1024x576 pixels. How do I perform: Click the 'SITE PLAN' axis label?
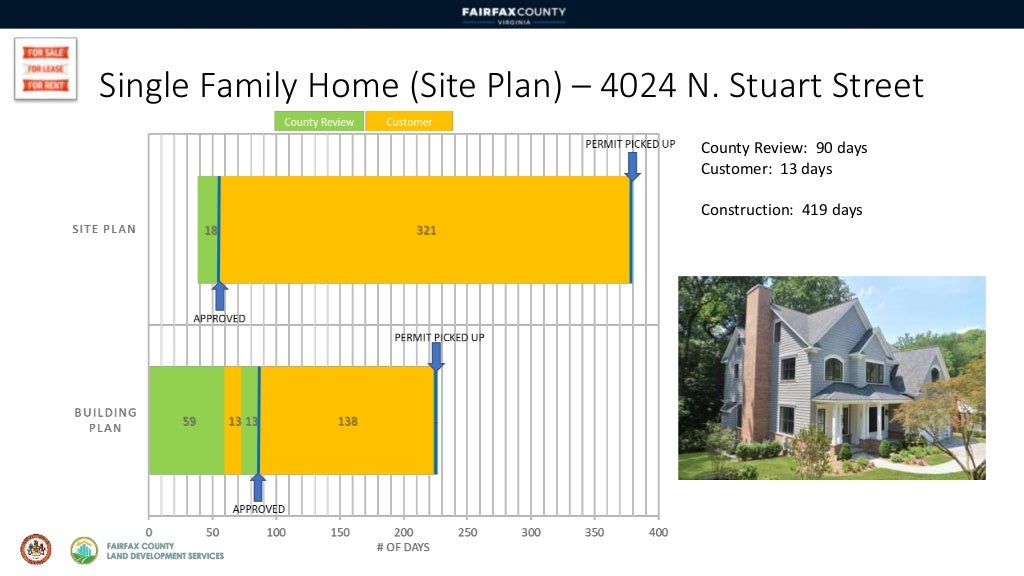[104, 229]
